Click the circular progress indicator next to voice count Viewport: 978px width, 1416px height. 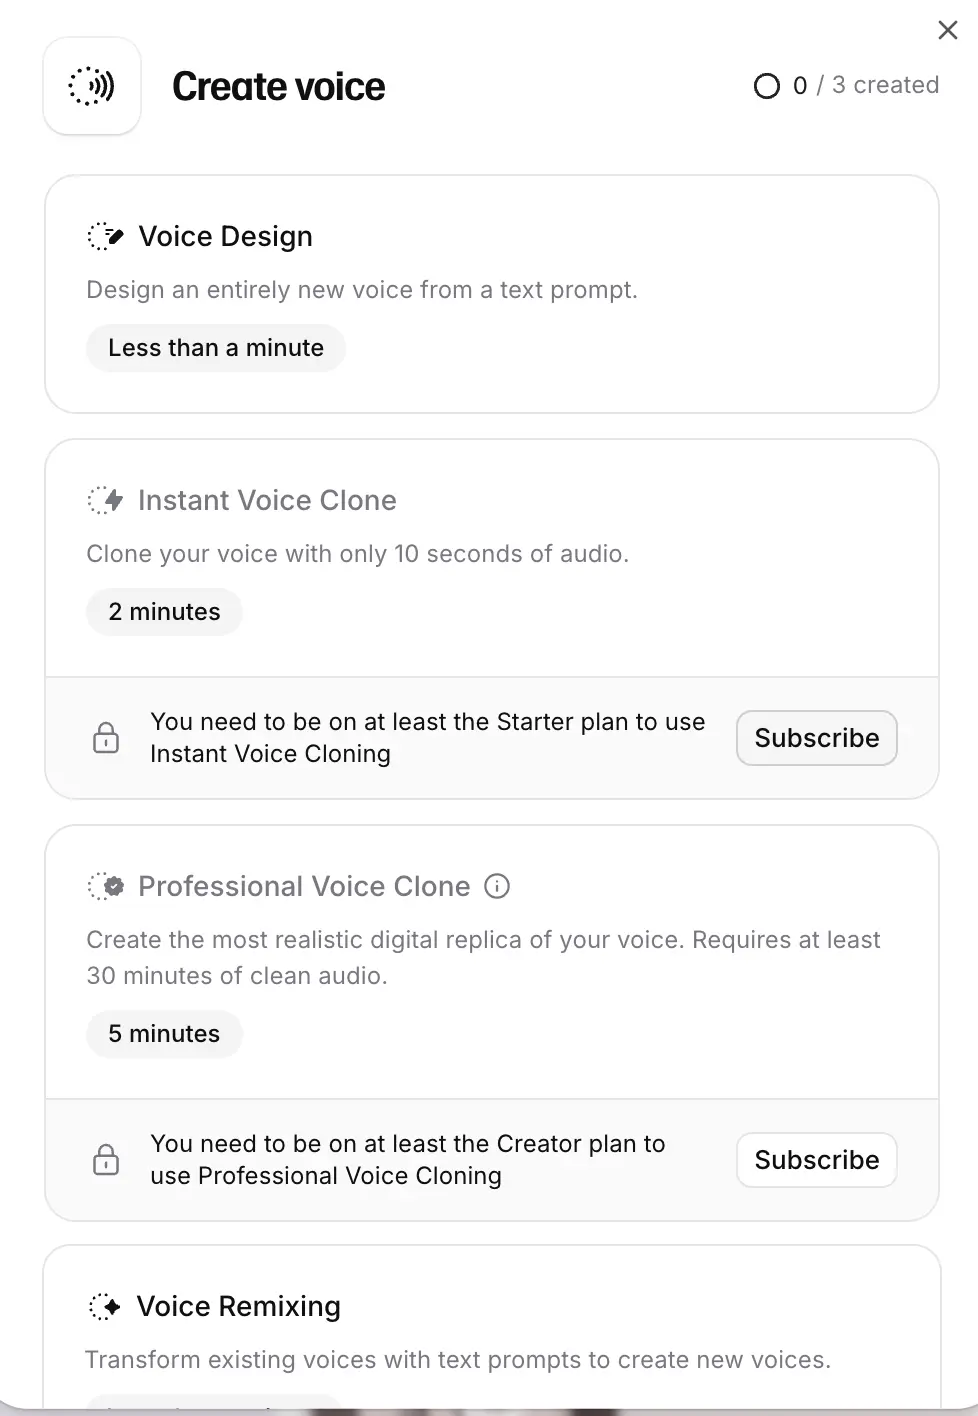pos(767,86)
